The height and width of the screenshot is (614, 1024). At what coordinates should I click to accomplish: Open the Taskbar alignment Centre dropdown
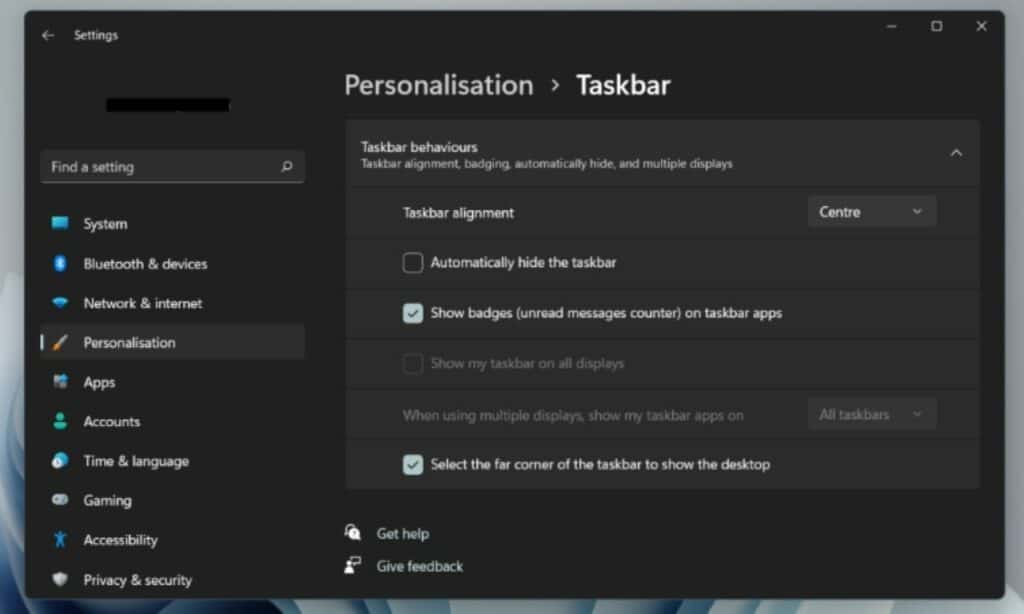tap(872, 212)
